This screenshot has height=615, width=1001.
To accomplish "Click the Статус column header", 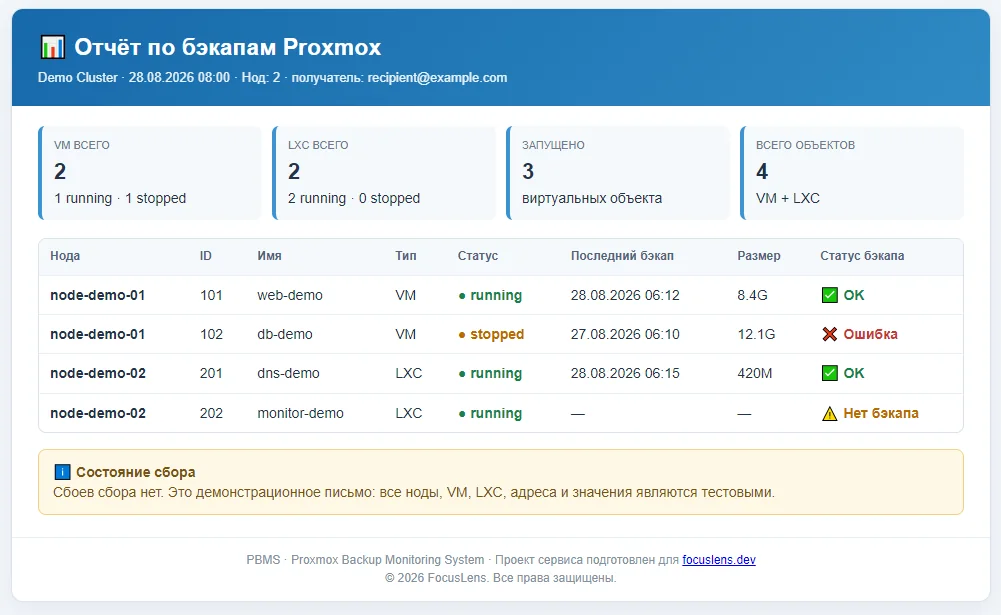I will point(478,255).
